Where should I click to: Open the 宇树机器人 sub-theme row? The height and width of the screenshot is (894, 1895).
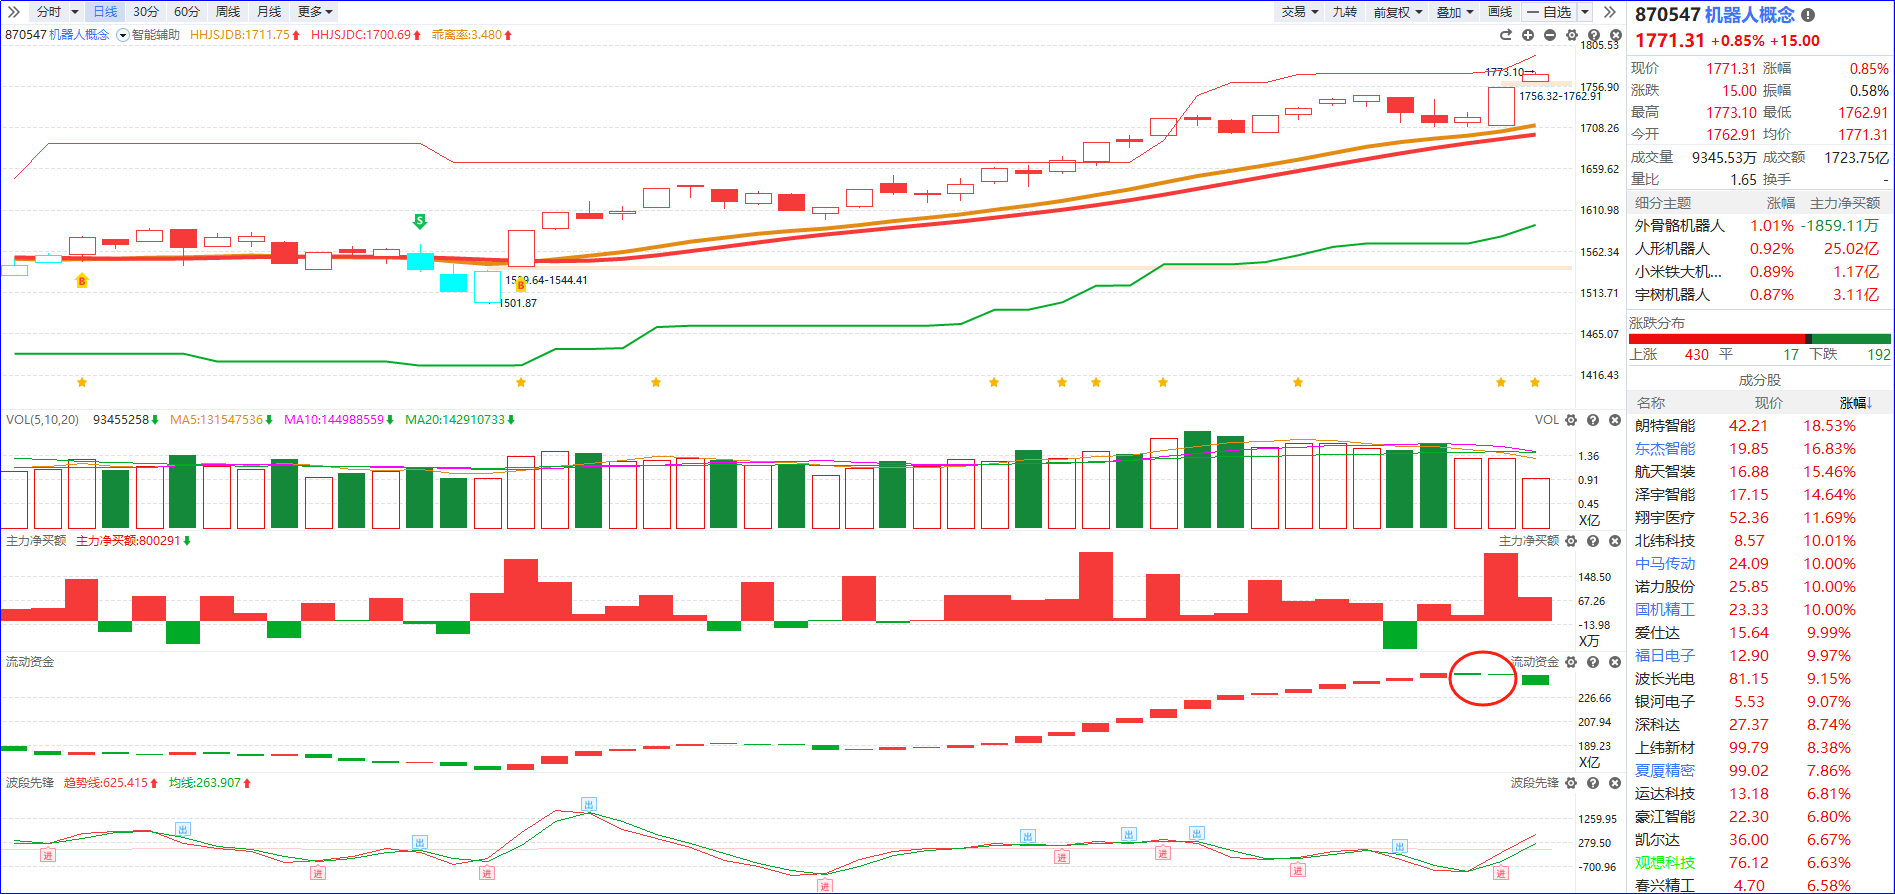(1760, 295)
